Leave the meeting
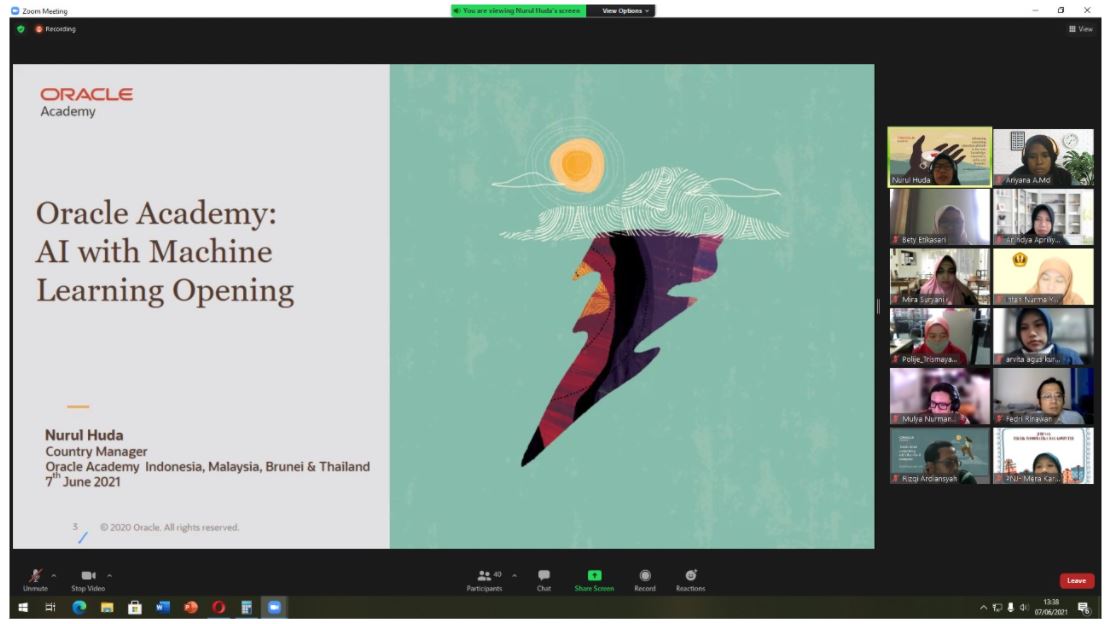This screenshot has width=1109, height=624. coord(1076,580)
